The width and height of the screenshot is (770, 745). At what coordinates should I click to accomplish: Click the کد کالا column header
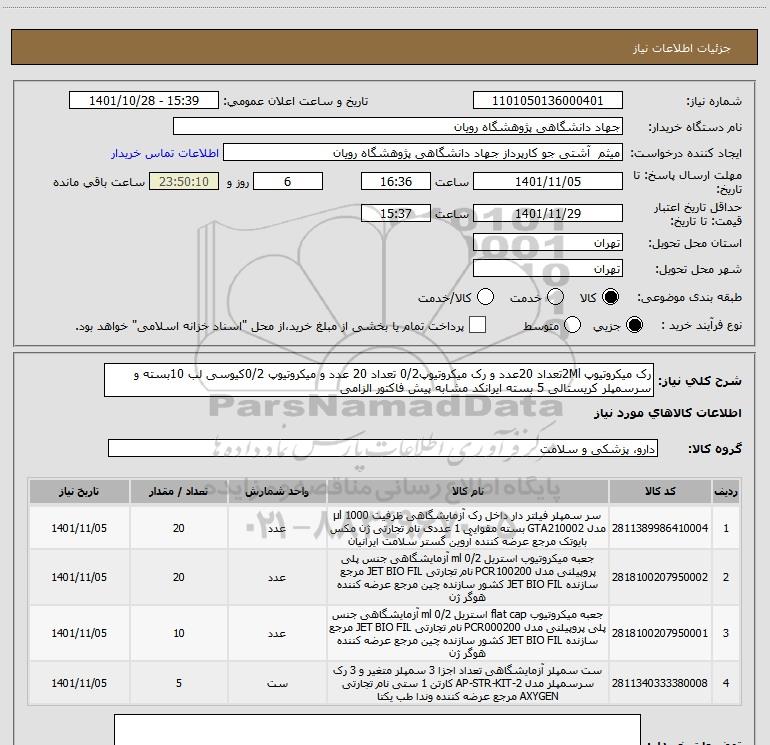pyautogui.click(x=660, y=492)
